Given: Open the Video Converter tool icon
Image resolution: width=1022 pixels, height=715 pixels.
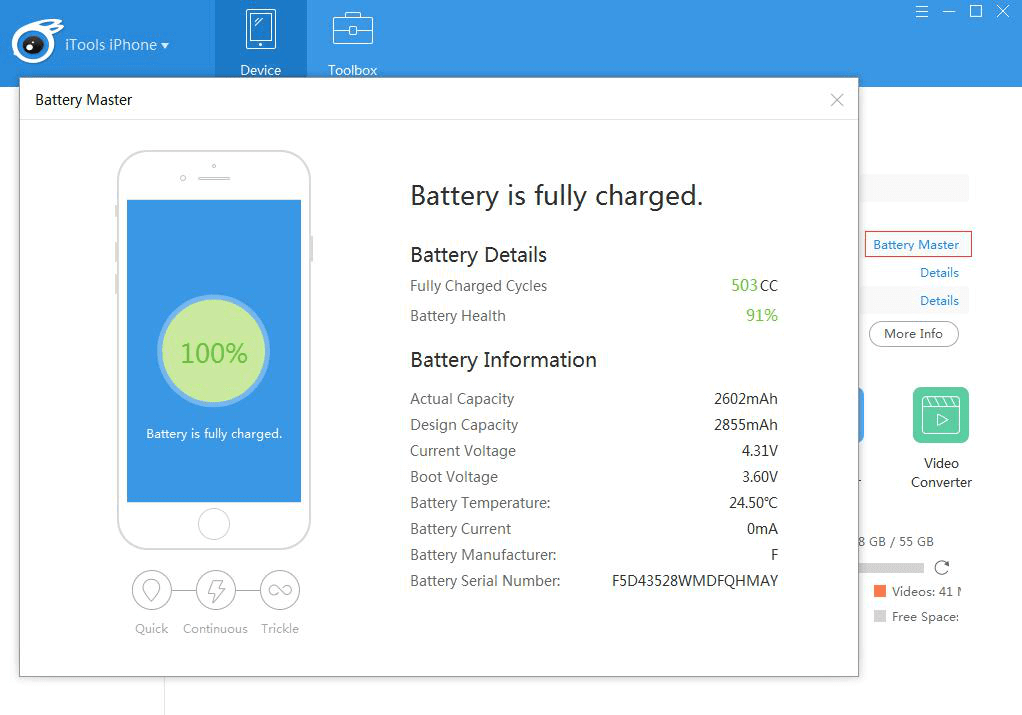Looking at the screenshot, I should pos(941,415).
